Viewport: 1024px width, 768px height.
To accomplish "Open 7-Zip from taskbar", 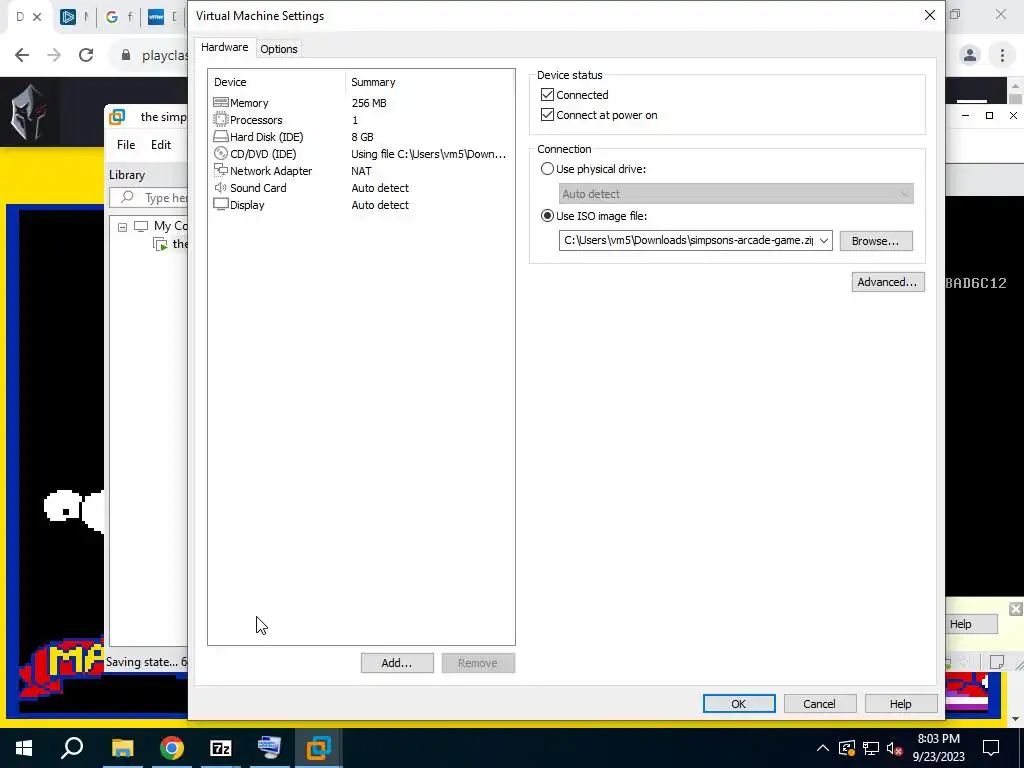I will [x=221, y=748].
